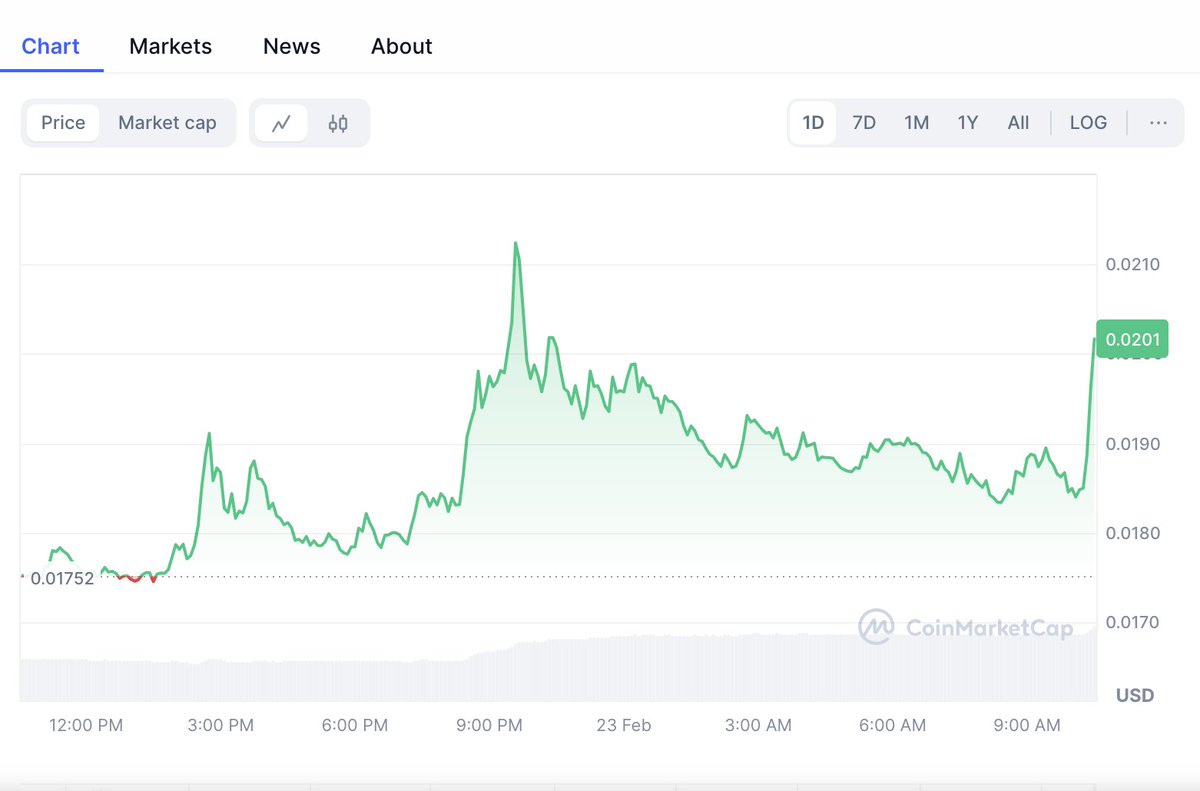Click the 3:00 AM time label
1200x791 pixels.
click(x=758, y=725)
